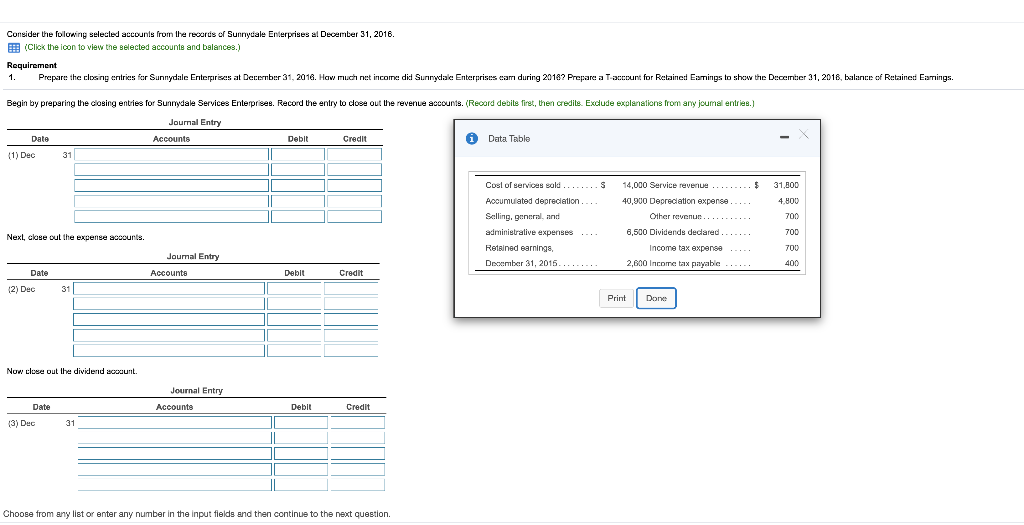Image resolution: width=1024 pixels, height=525 pixels.
Task: Select fifth Debit field of entry (3)
Action: pyautogui.click(x=301, y=485)
